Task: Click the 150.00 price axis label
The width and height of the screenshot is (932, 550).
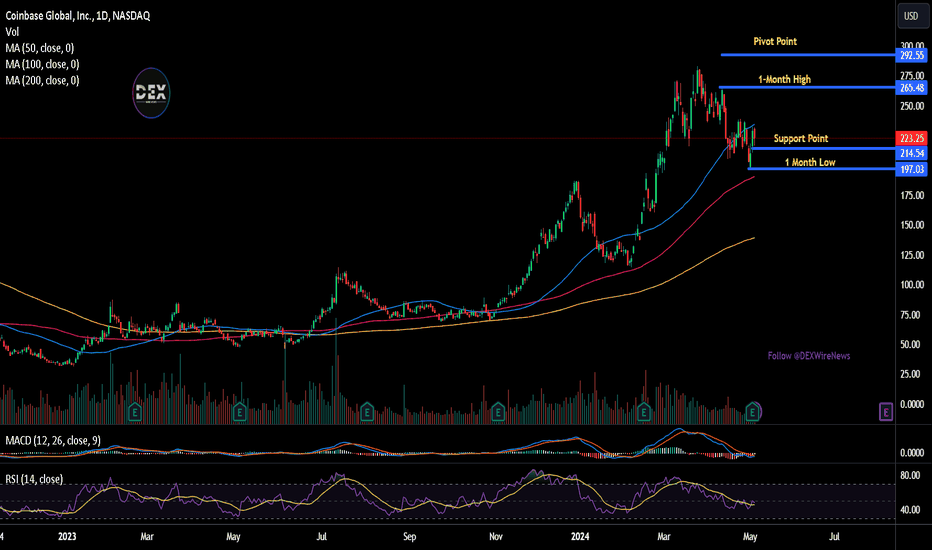Action: 912,225
